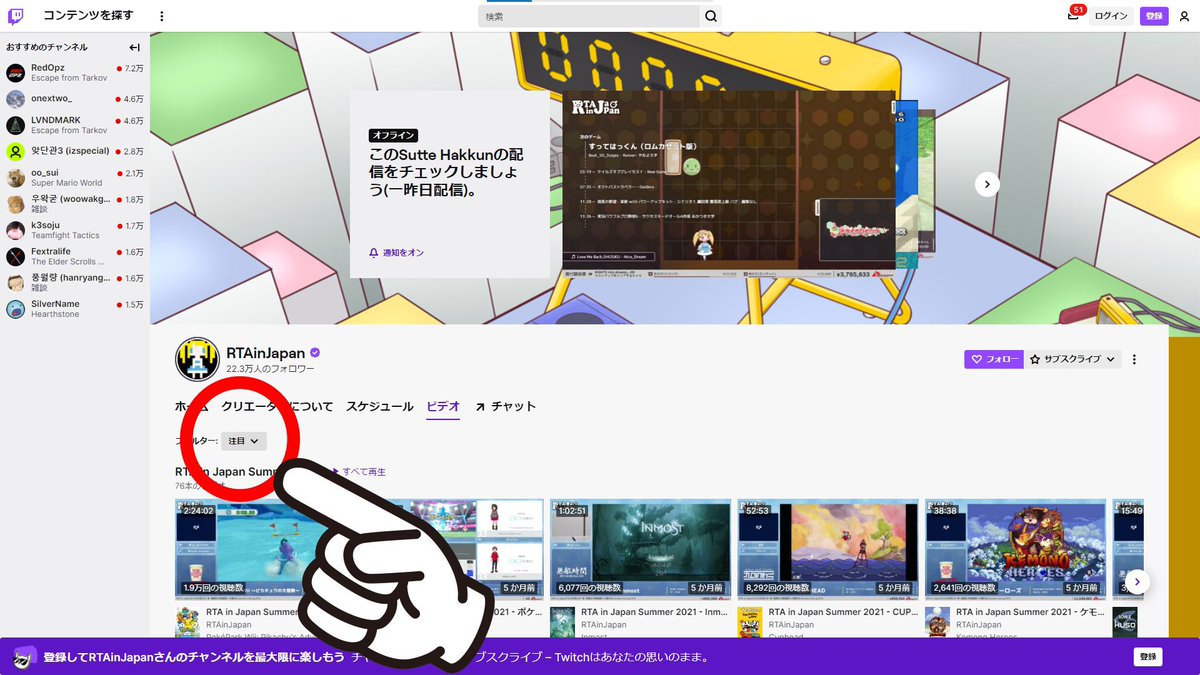Click Super Mario World under oo_sui
1200x675 pixels.
coord(66,183)
